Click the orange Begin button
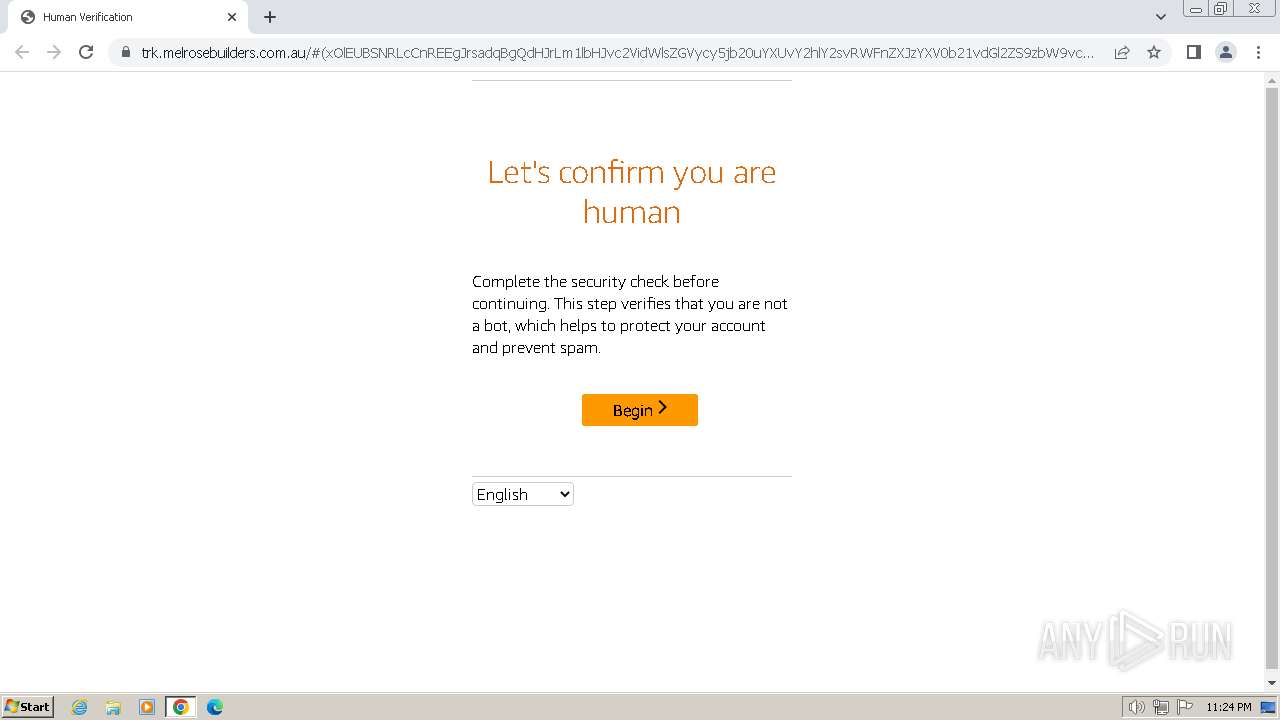The image size is (1280, 720). (x=640, y=410)
